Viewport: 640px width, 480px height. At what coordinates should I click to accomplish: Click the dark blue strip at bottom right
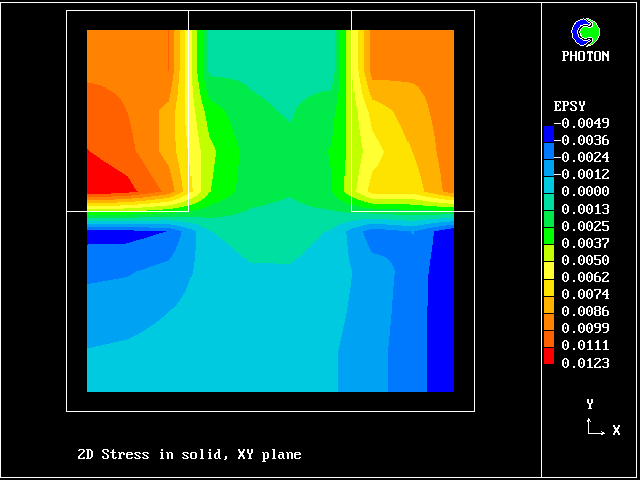click(440, 310)
